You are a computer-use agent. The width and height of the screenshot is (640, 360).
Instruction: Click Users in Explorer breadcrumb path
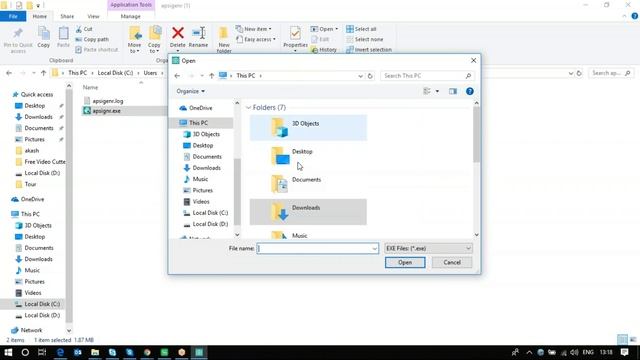point(150,73)
